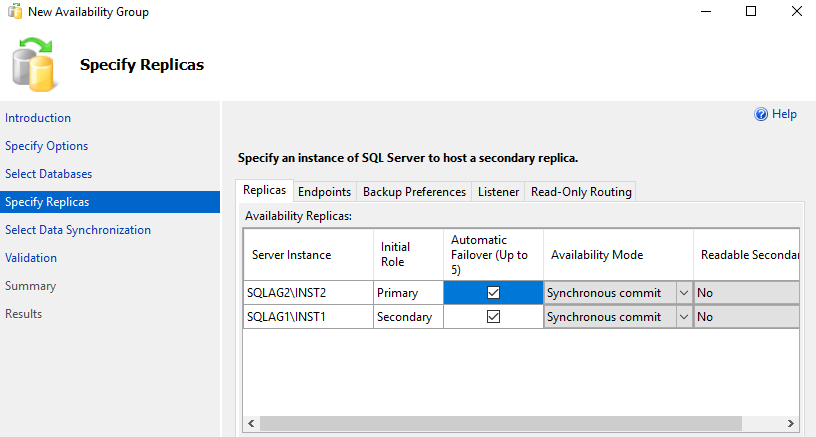Open Availability Mode dropdown for SQLAG2\INST2
The width and height of the screenshot is (816, 437).
(684, 293)
